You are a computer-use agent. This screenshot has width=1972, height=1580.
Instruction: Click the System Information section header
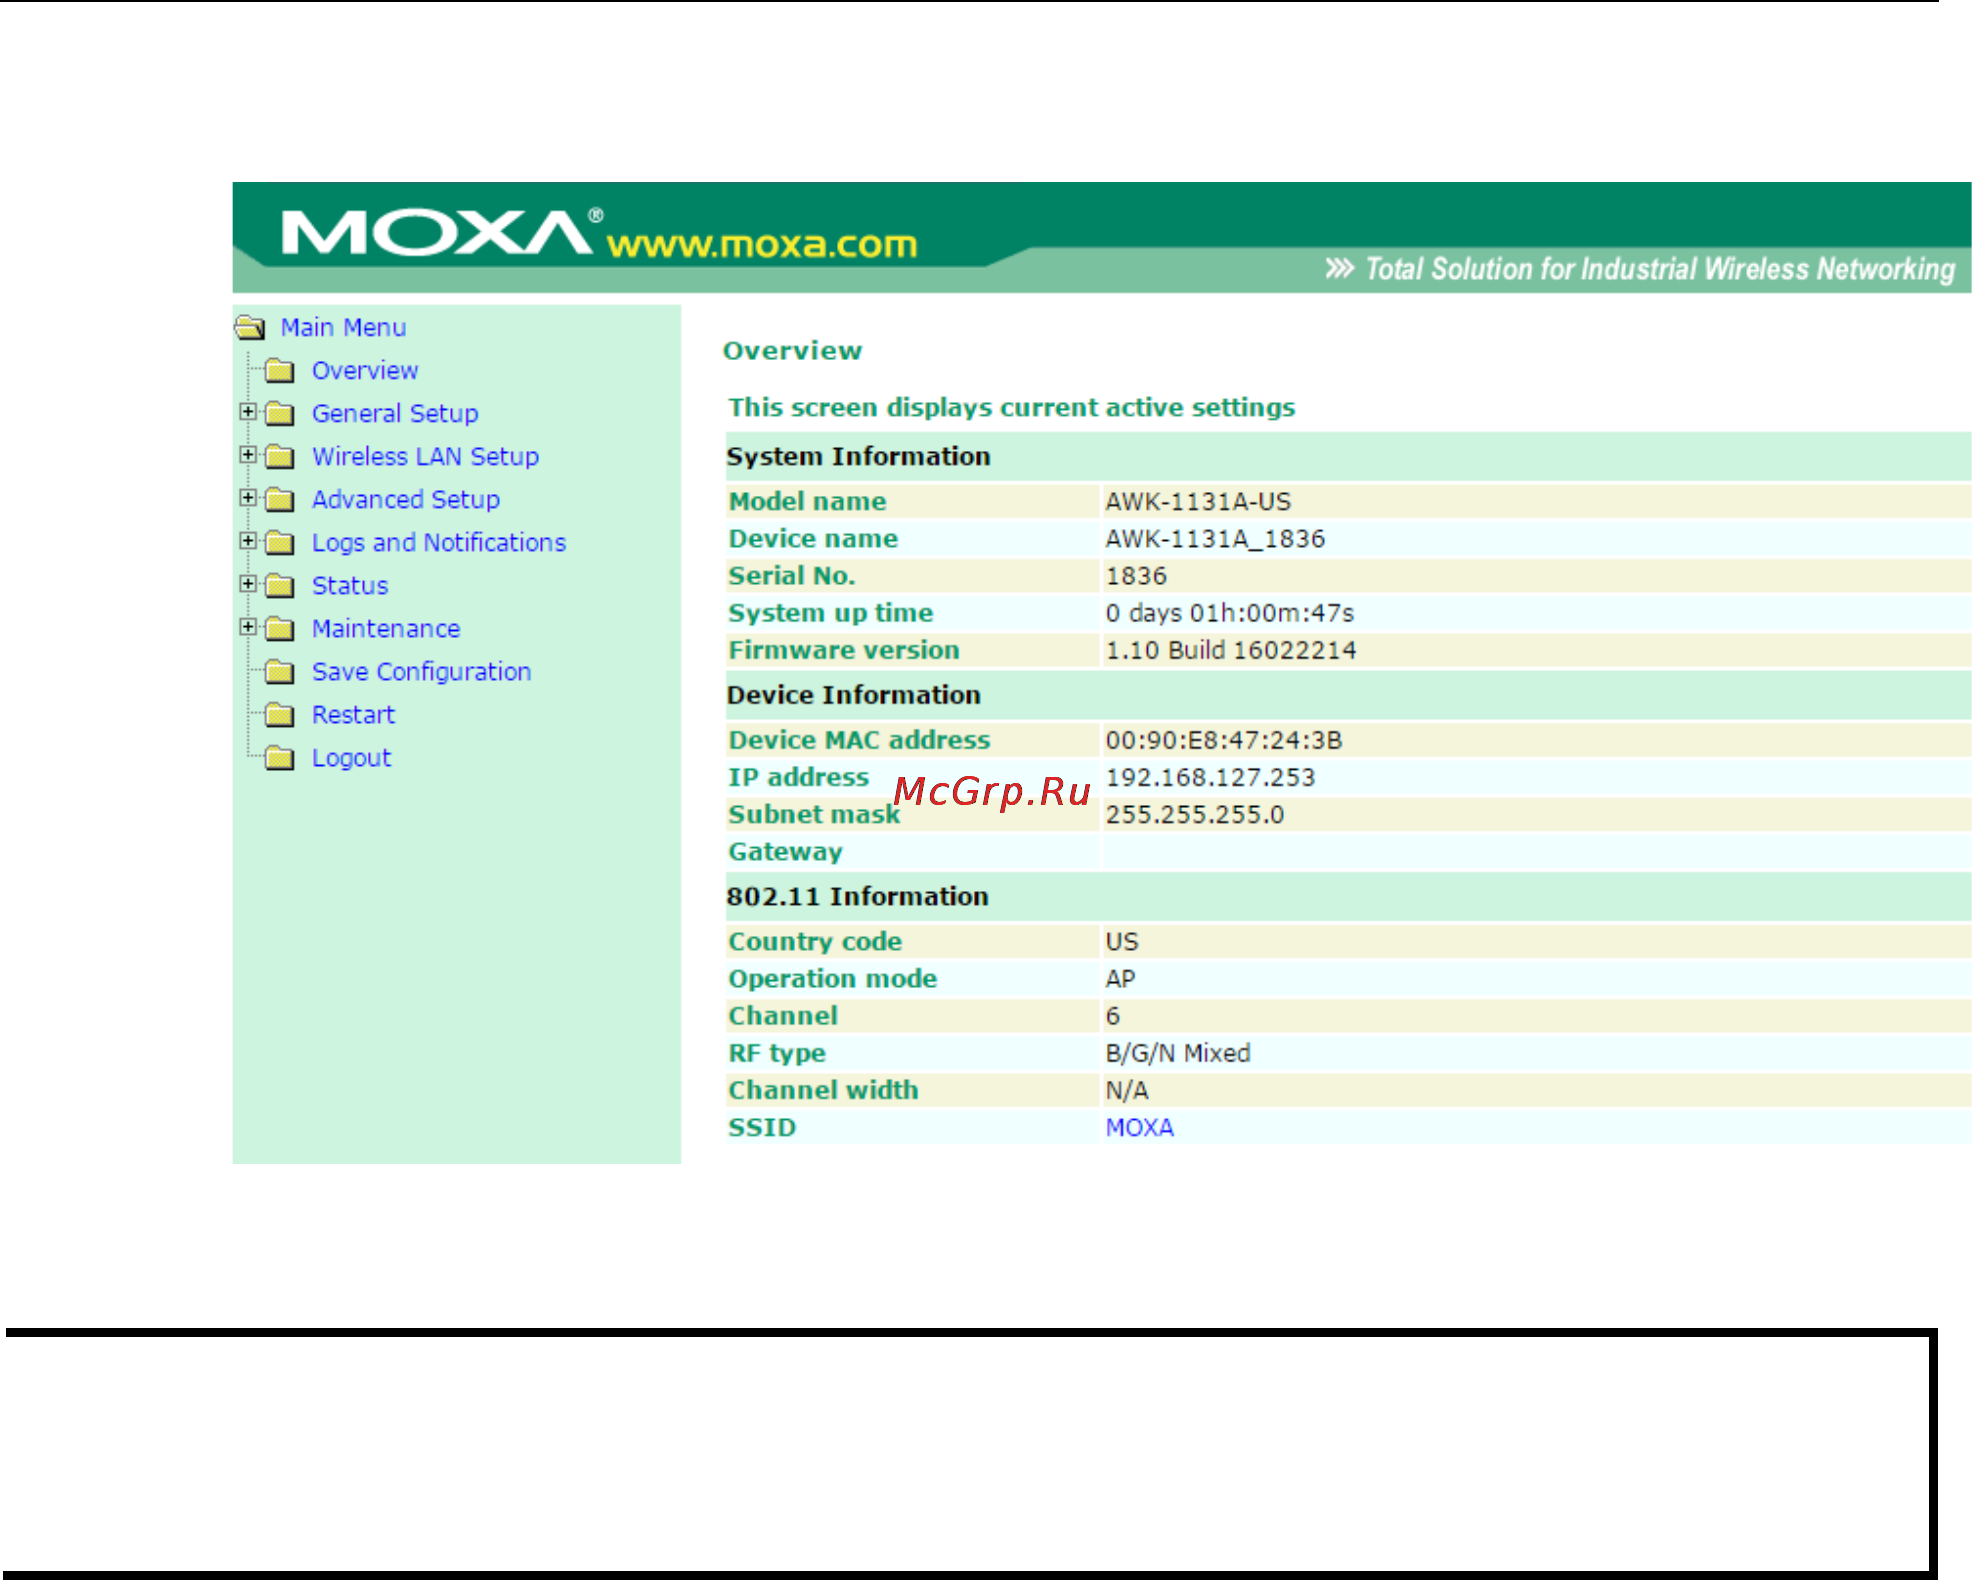pos(858,456)
